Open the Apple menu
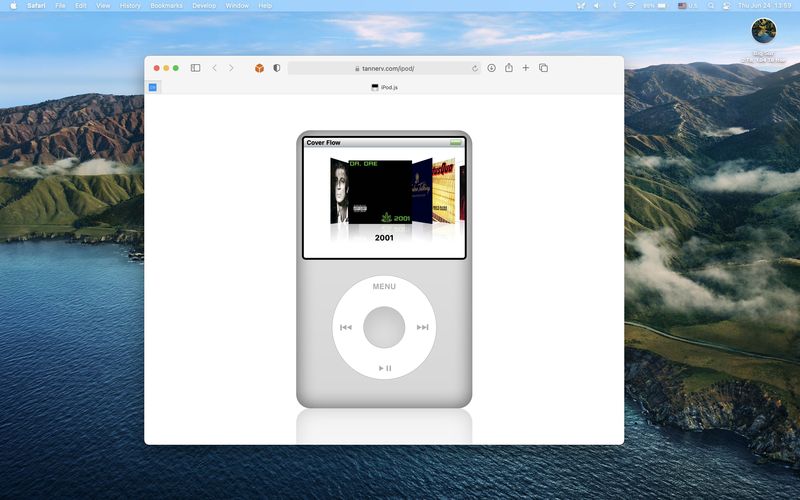This screenshot has height=500, width=800. click(x=13, y=6)
